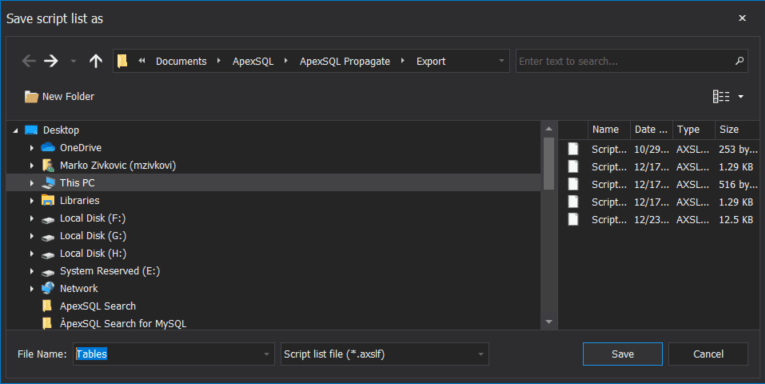Screen dimensions: 765x384
Task: Select Marko Zivkovic (mzivkovi) folder
Action: pyautogui.click(x=118, y=165)
